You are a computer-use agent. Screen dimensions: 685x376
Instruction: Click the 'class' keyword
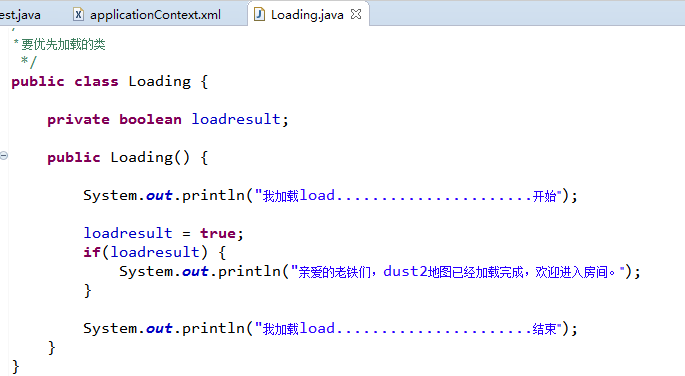(x=96, y=82)
